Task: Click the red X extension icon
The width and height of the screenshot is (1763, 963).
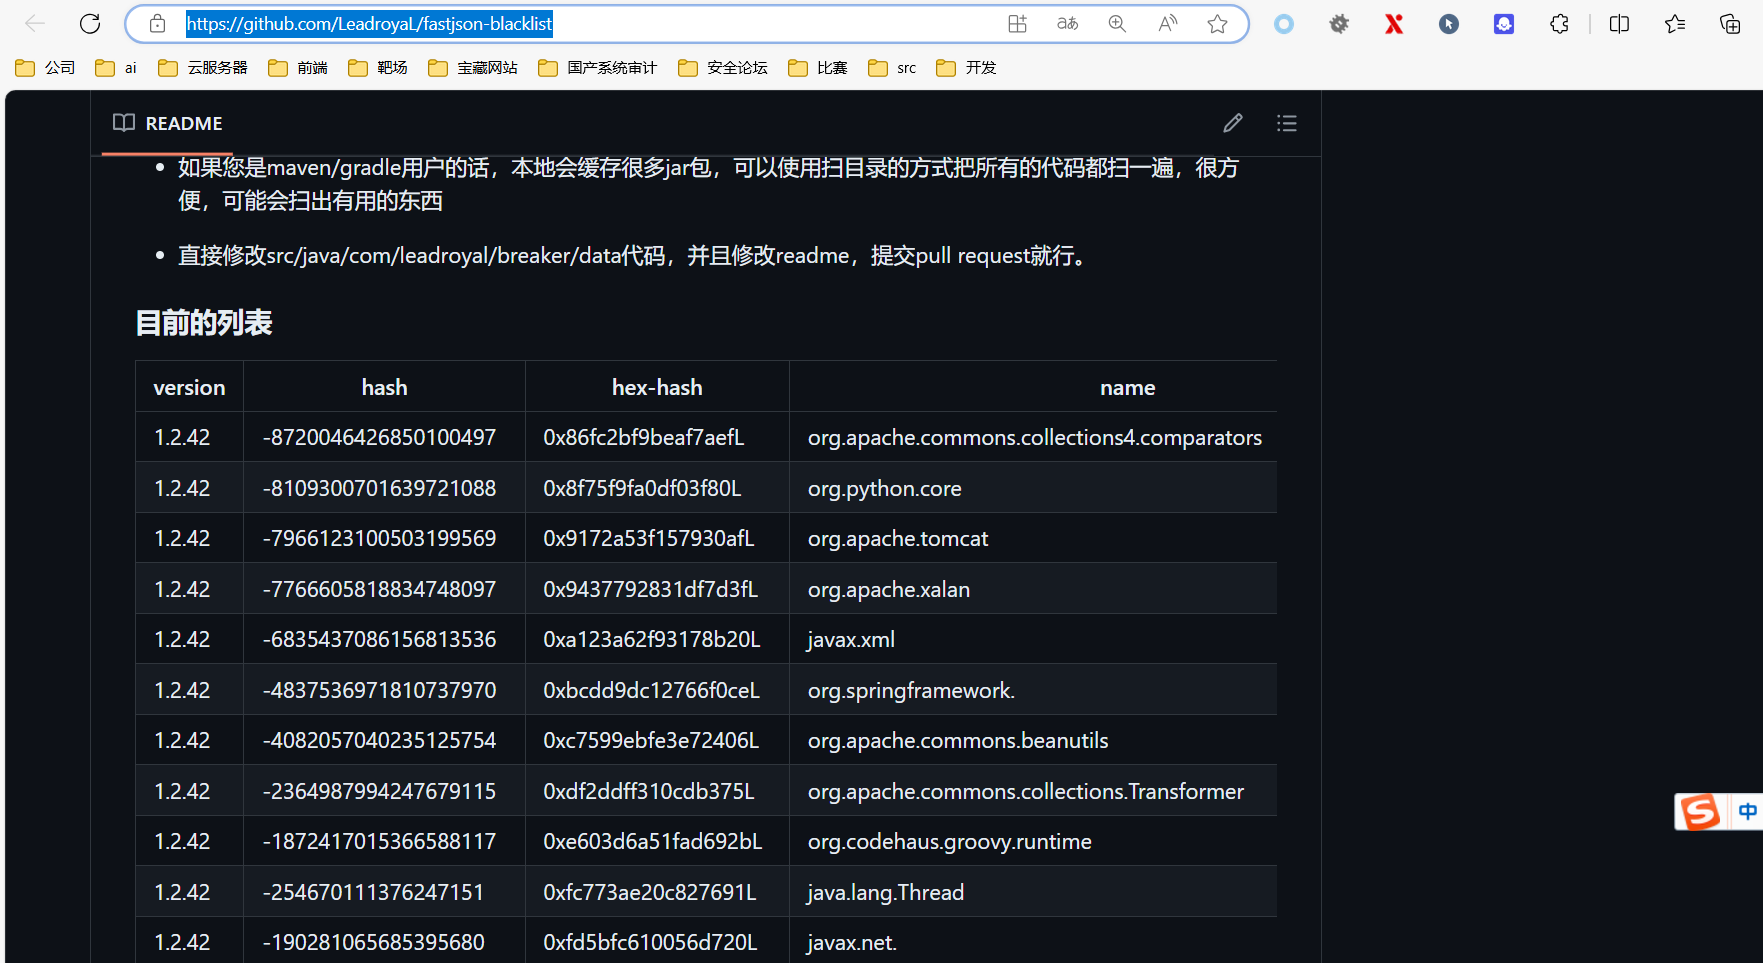Action: (1394, 24)
